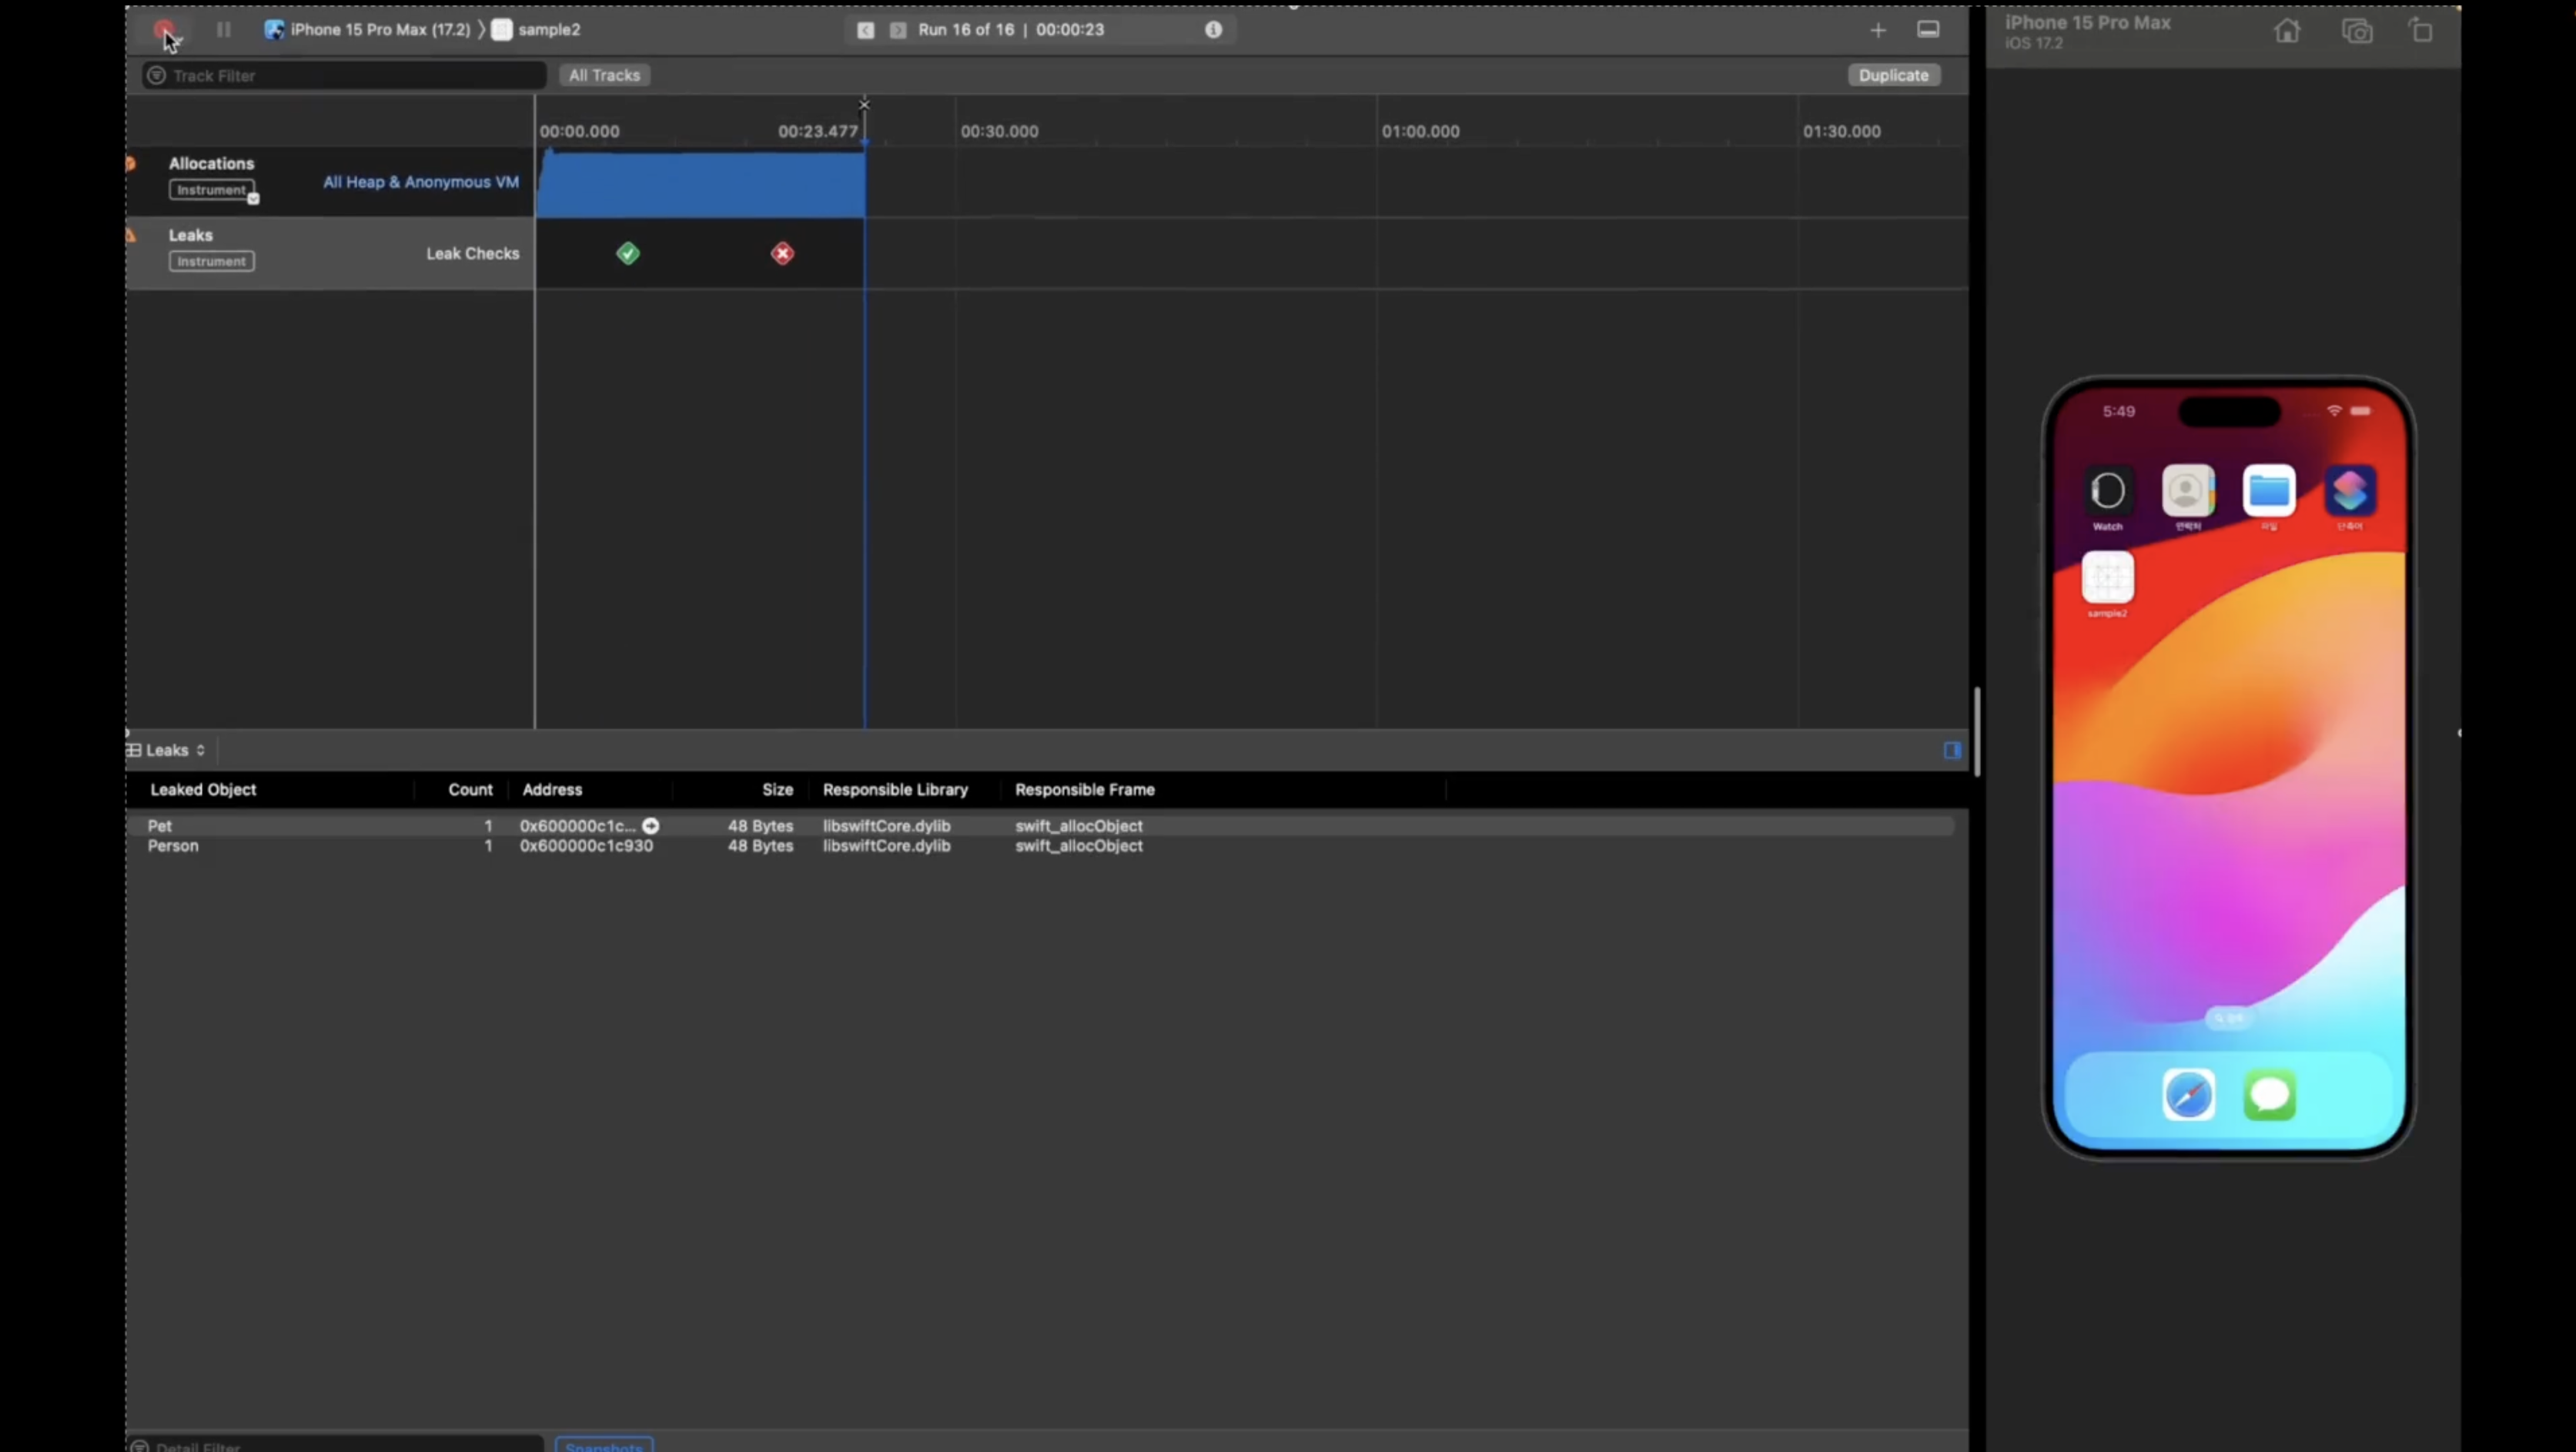Screen dimensions: 2576x1452
Task: Launch Safari from the simulator dock
Action: pos(2189,1095)
